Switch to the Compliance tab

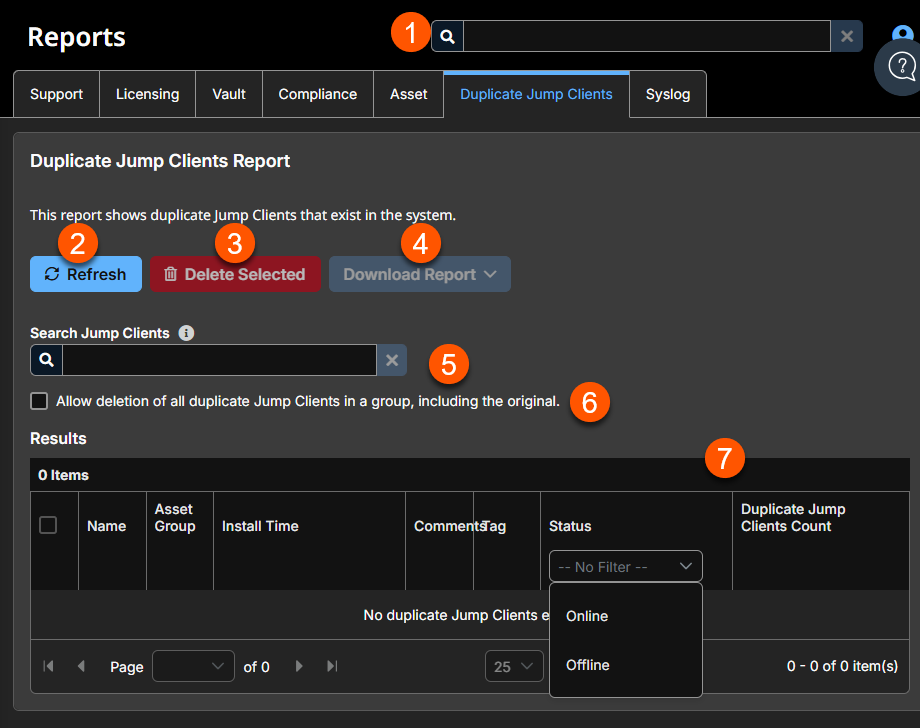pyautogui.click(x=317, y=94)
